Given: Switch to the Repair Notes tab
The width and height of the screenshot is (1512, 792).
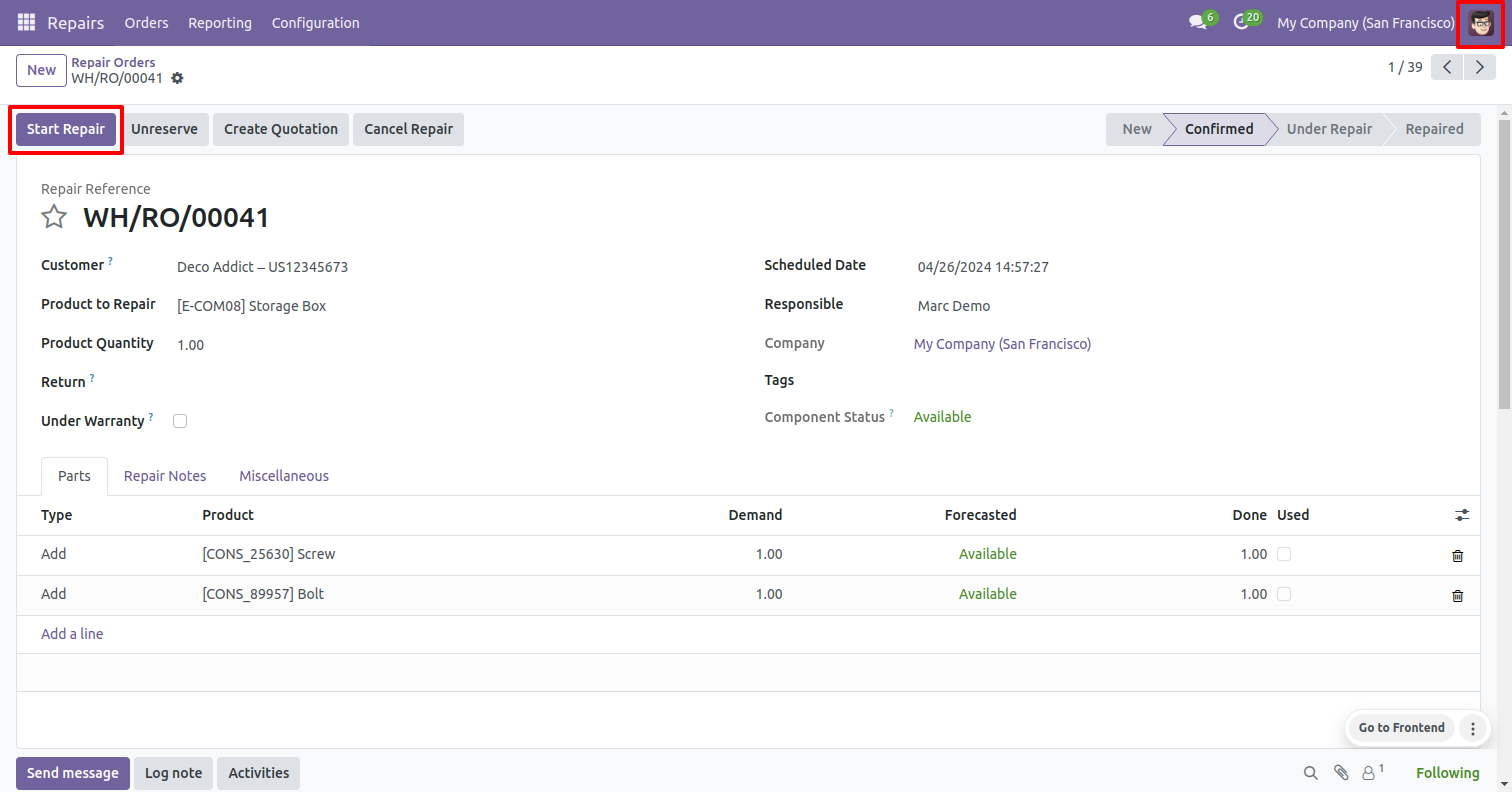Looking at the screenshot, I should click(x=165, y=476).
